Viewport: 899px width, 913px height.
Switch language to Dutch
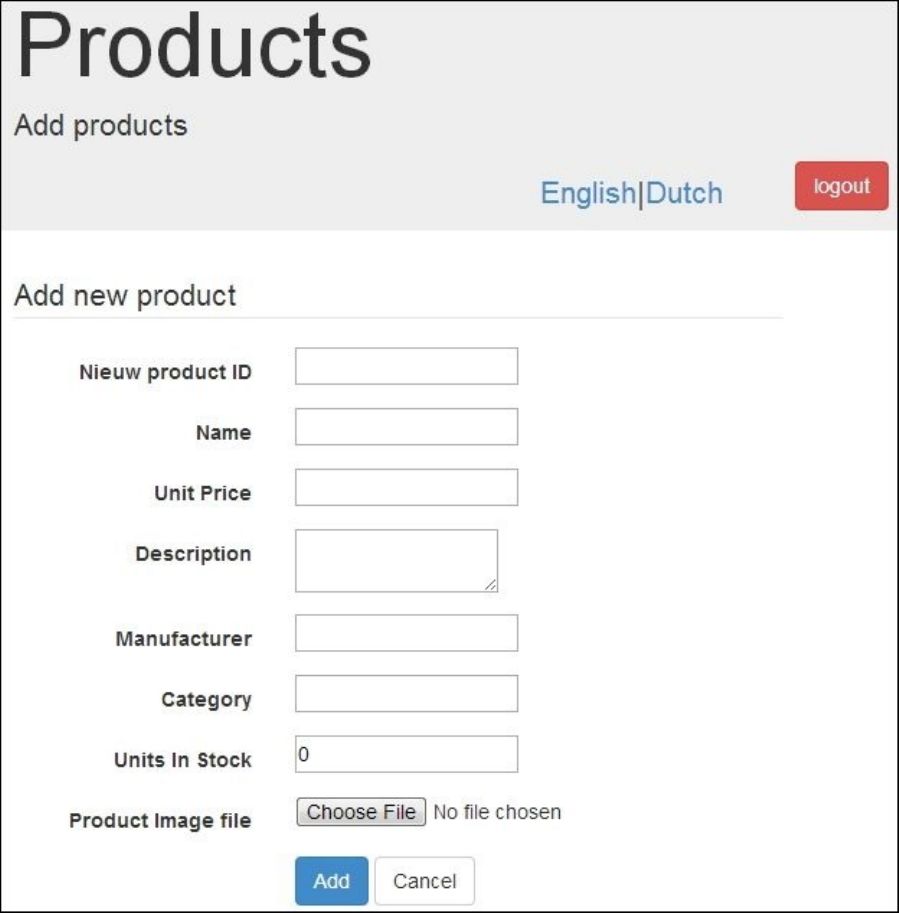click(684, 193)
